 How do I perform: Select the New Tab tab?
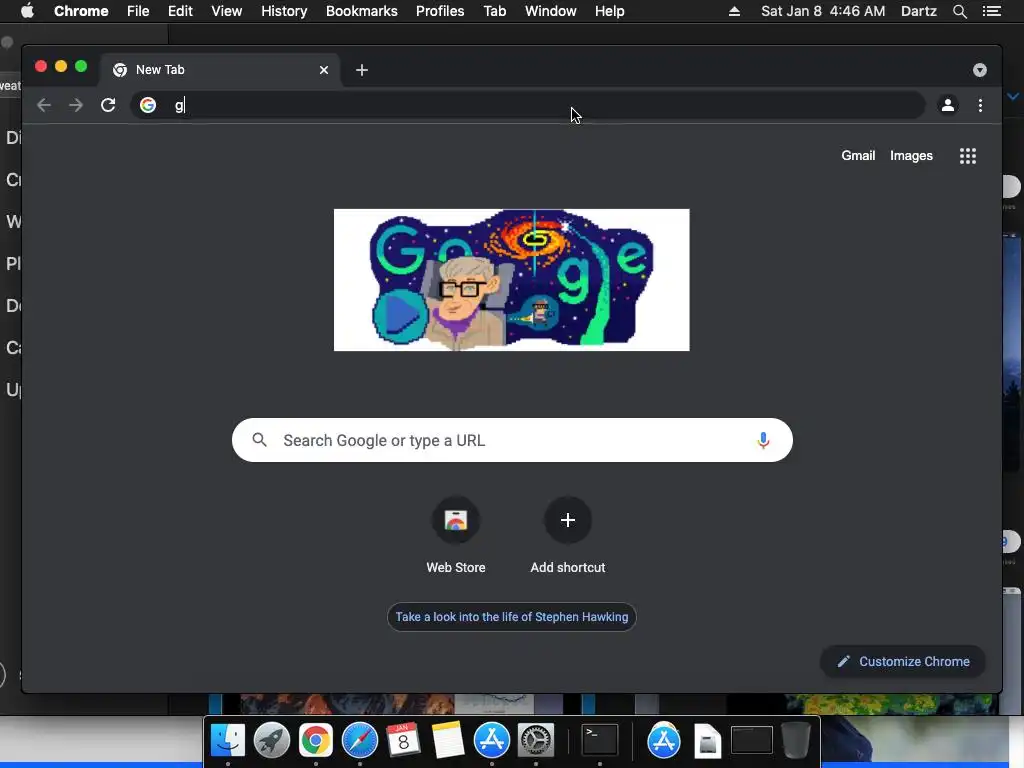pyautogui.click(x=219, y=70)
